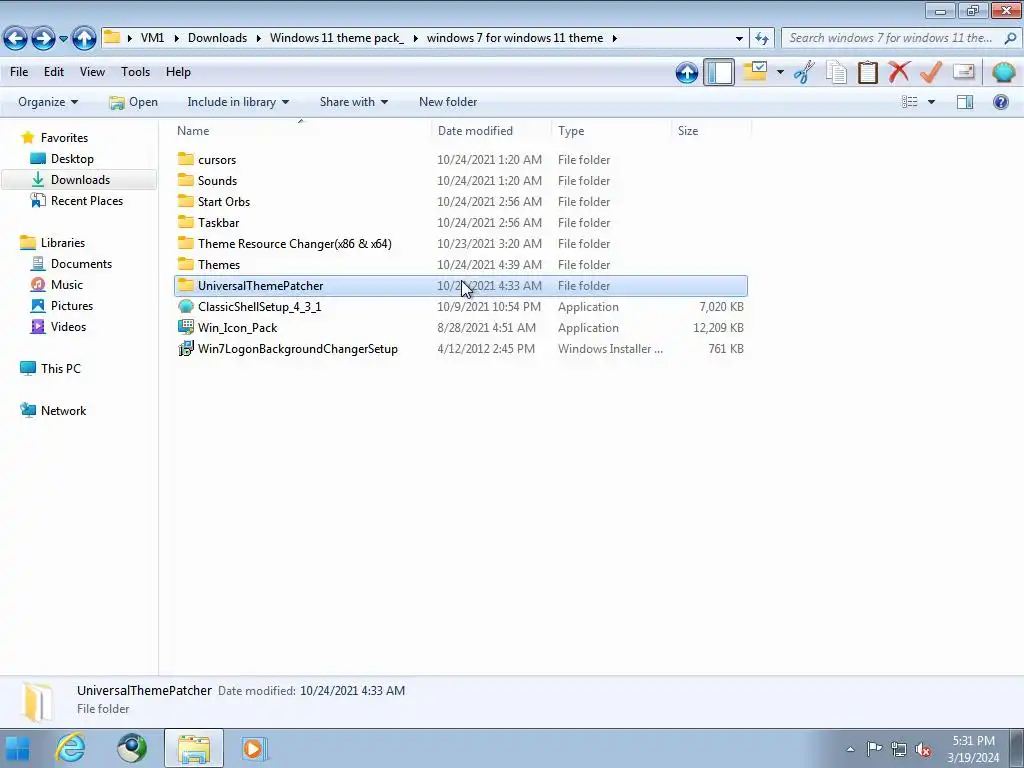Open the Videos library
The image size is (1024, 768).
[68, 327]
